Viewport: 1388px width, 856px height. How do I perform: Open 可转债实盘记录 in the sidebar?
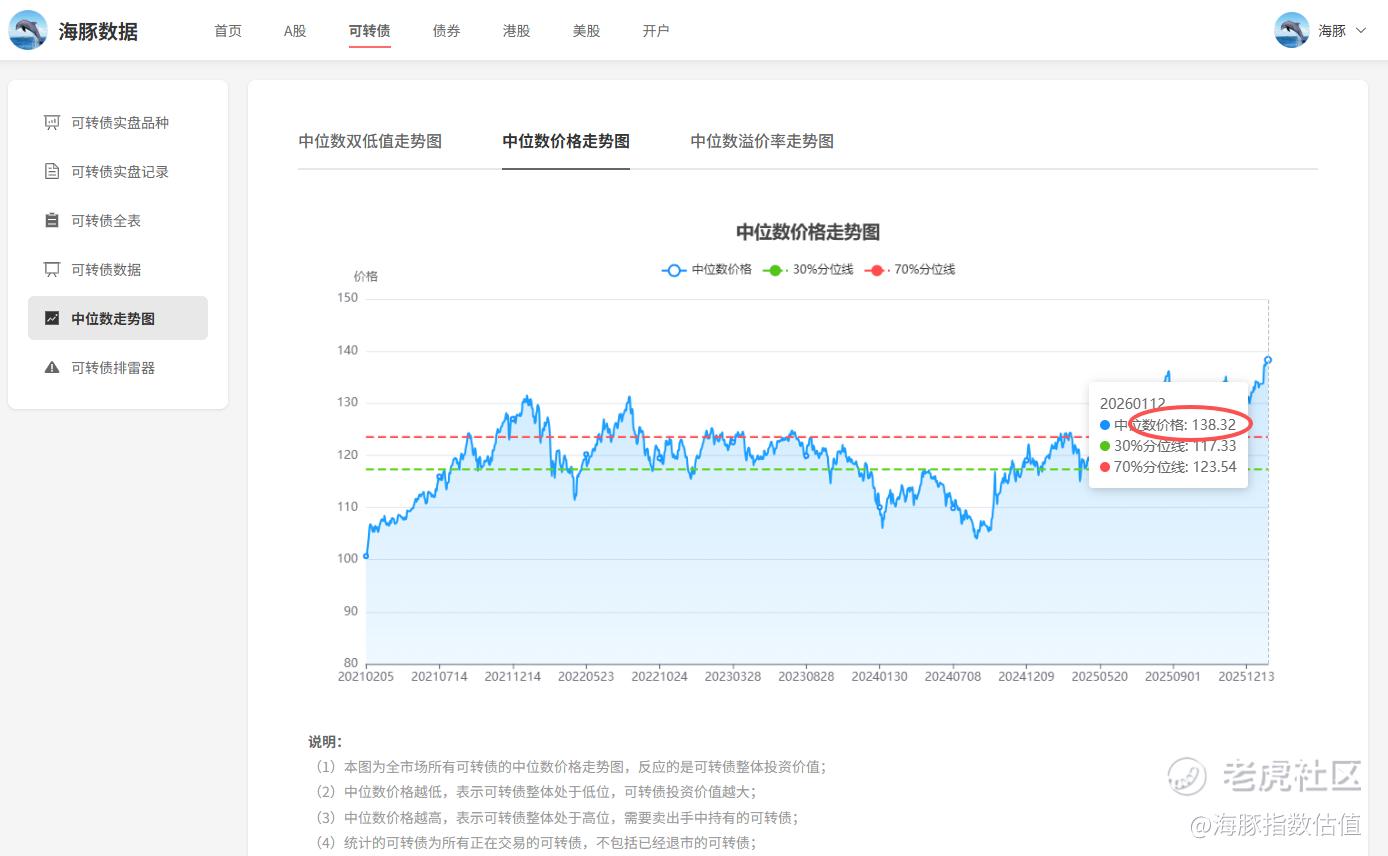(118, 172)
